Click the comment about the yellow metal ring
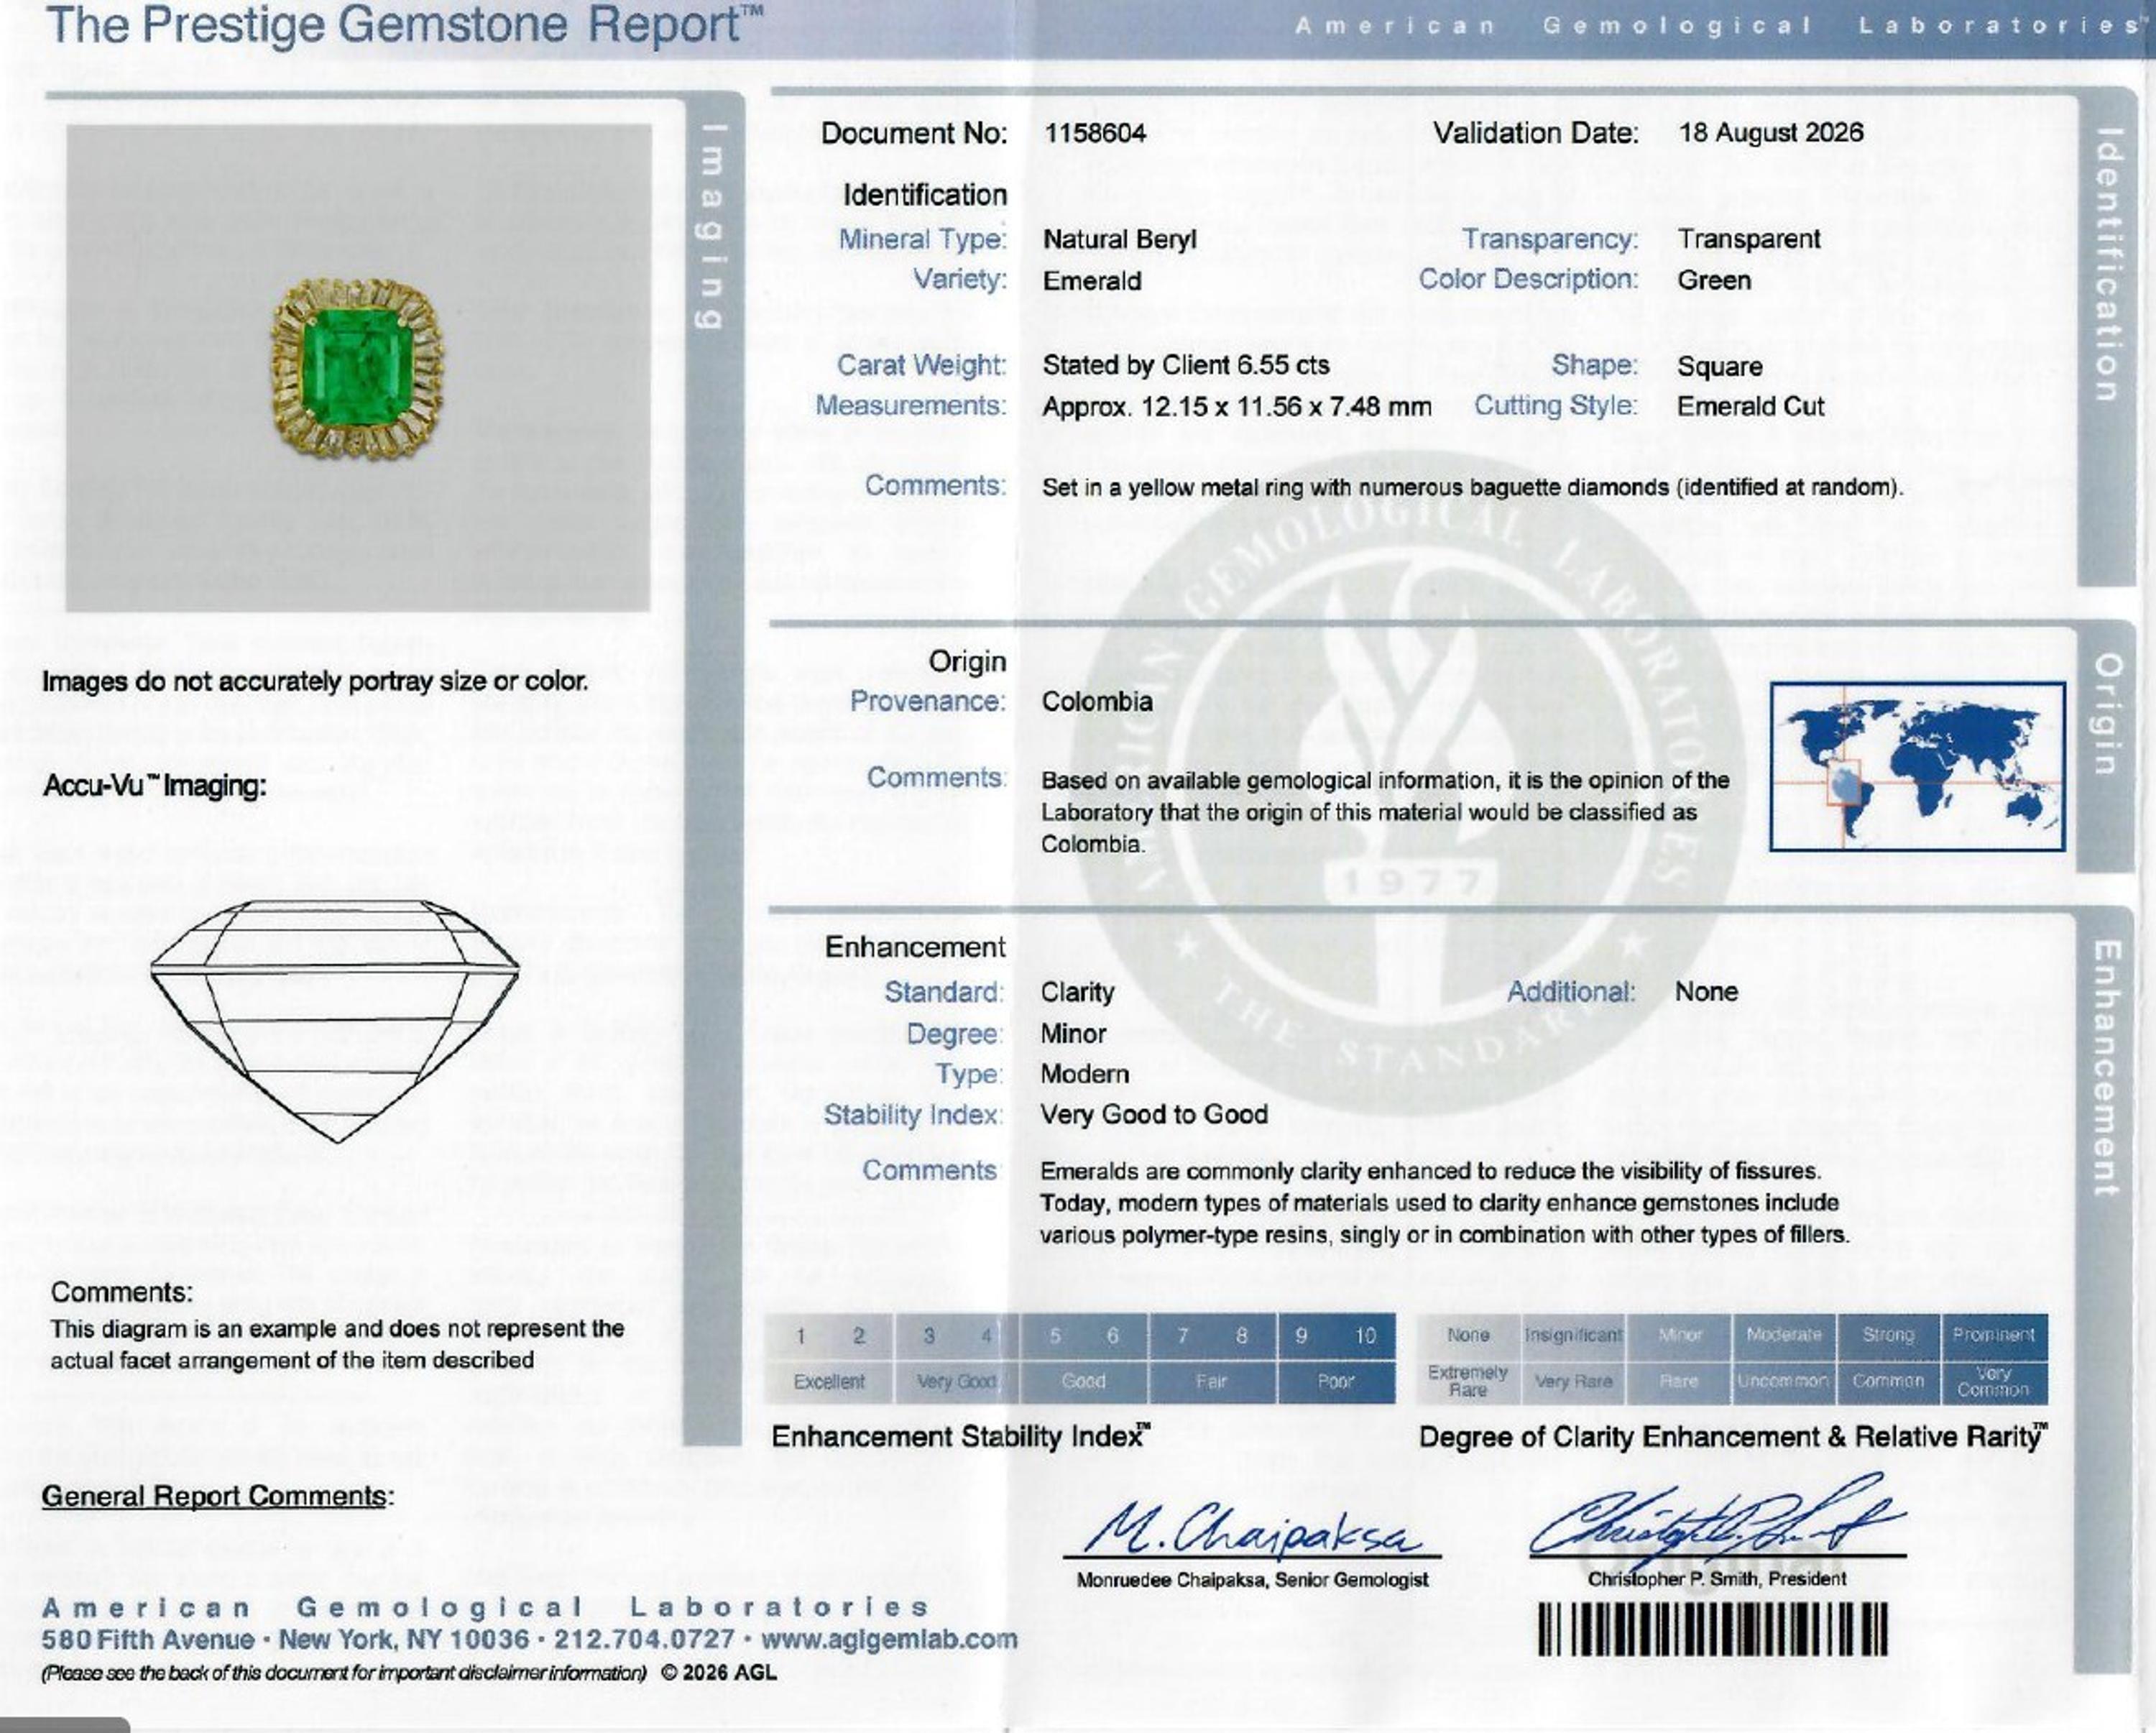Viewport: 2156px width, 1733px height. click(1472, 488)
